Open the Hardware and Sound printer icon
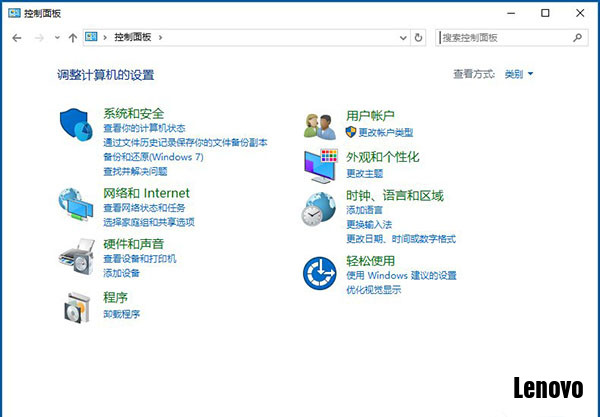 click(77, 257)
